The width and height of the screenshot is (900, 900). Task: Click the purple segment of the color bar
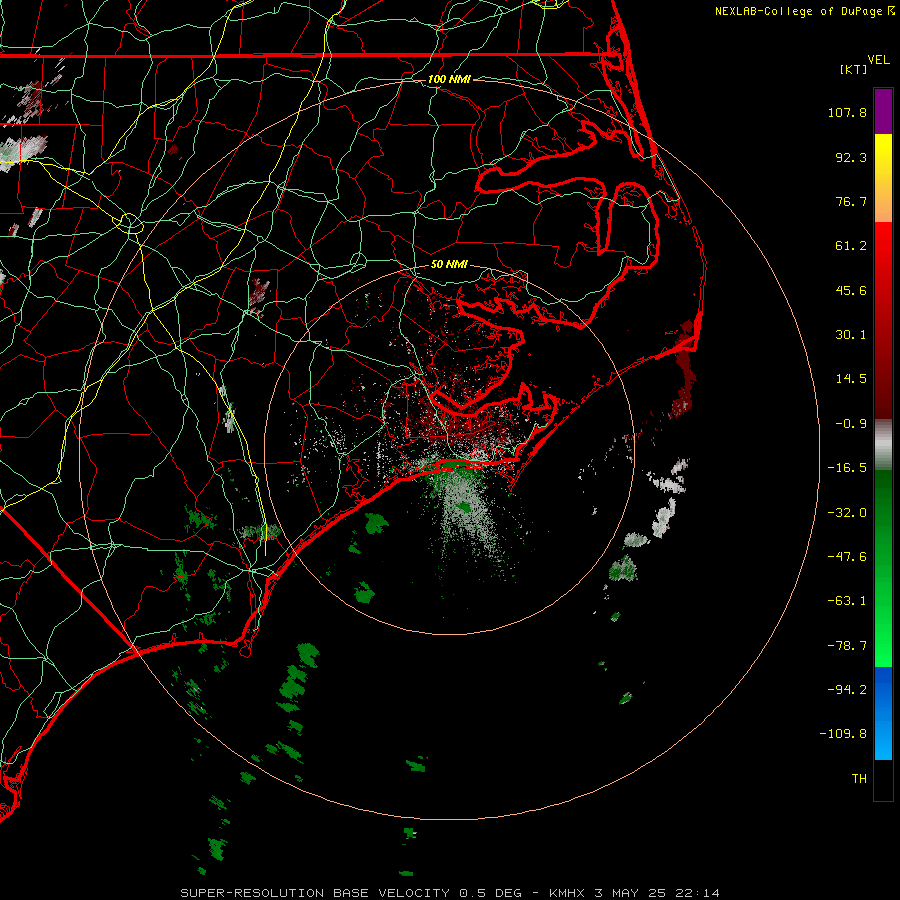tap(883, 112)
